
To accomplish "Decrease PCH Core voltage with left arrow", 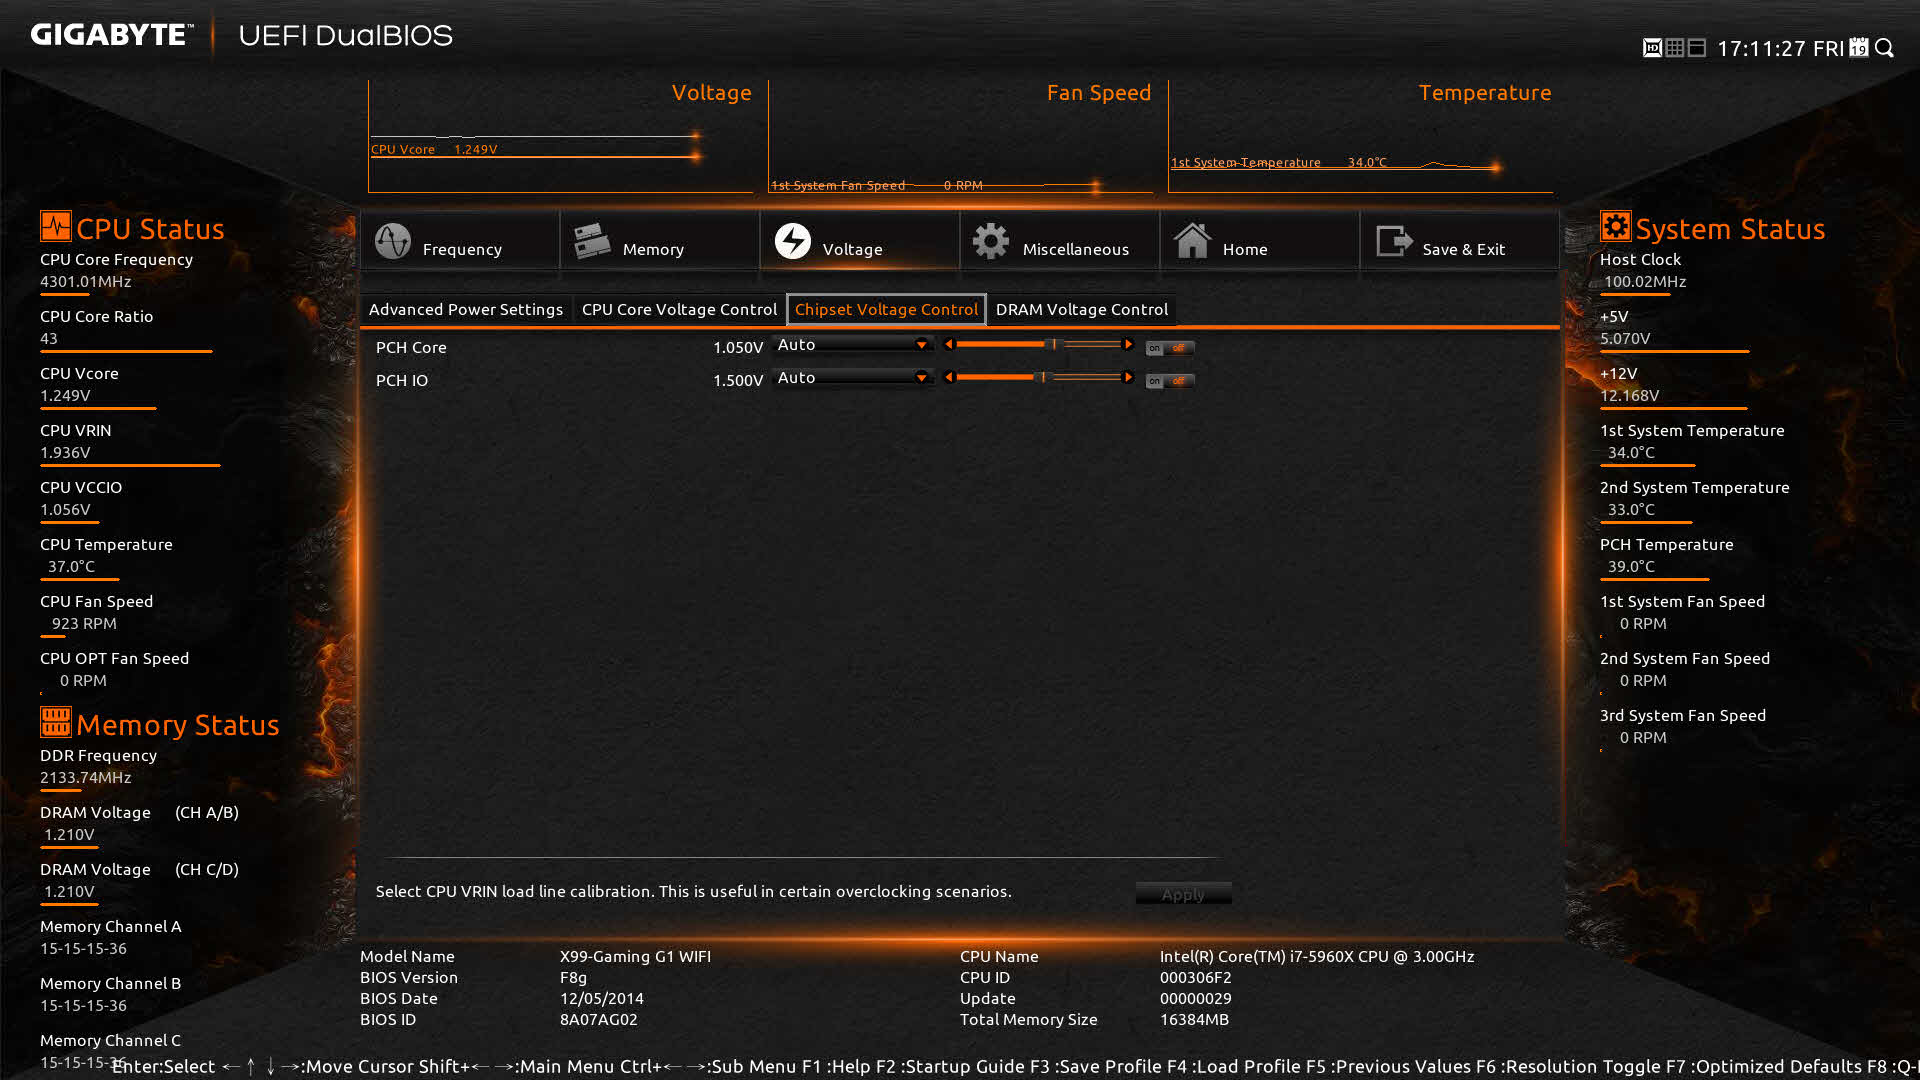I will [949, 344].
